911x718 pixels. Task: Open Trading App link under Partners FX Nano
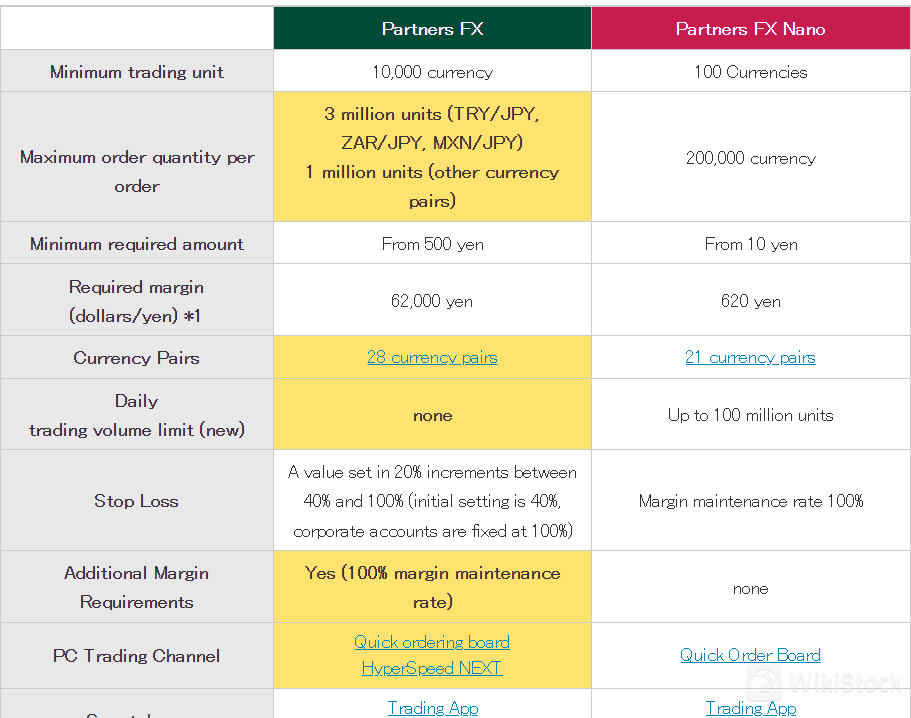pyautogui.click(x=750, y=708)
